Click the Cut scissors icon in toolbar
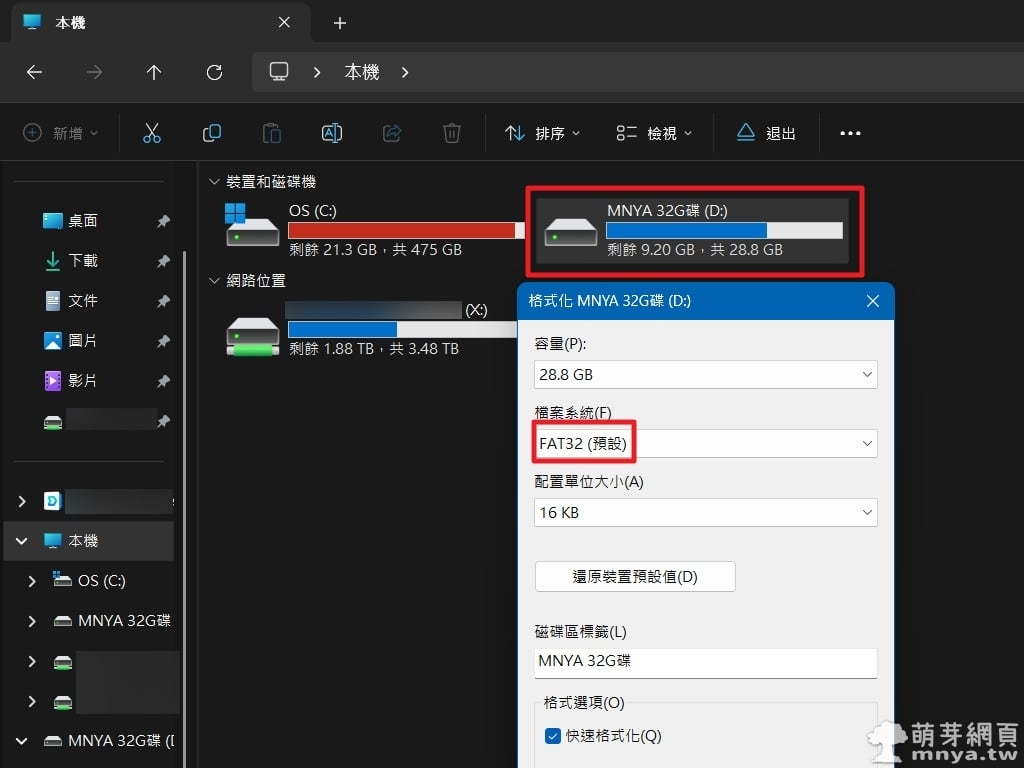This screenshot has height=768, width=1024. 152,133
